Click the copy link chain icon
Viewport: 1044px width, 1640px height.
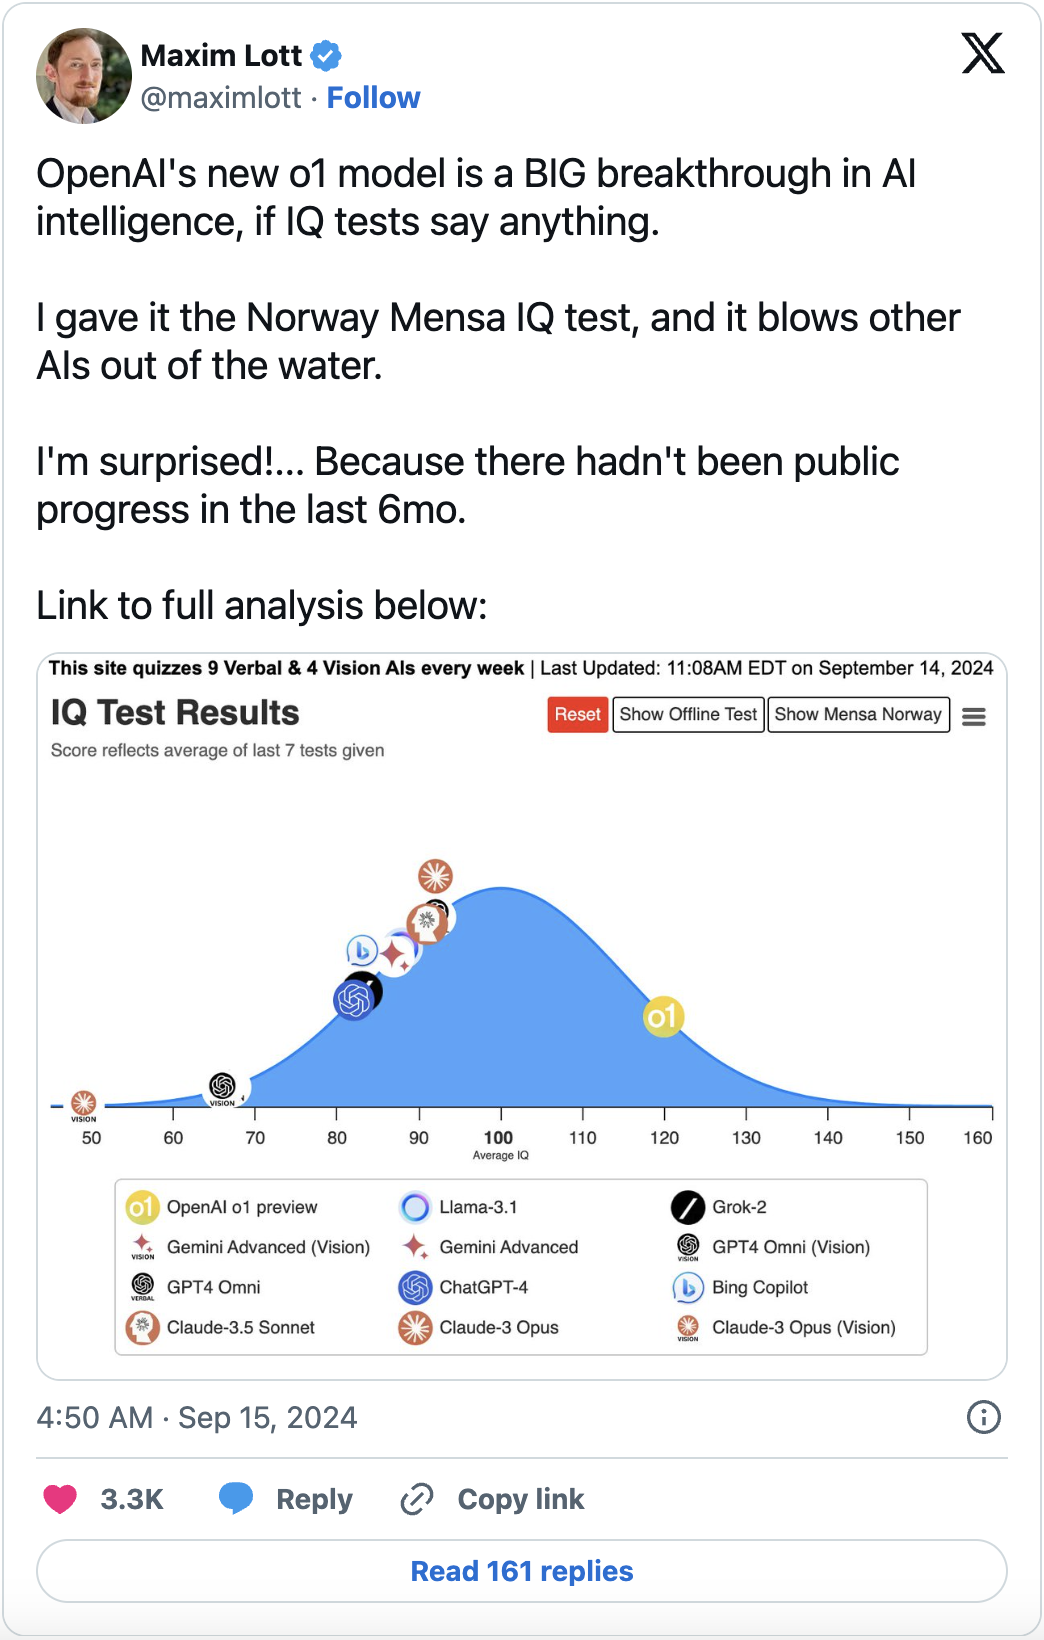point(416,1499)
